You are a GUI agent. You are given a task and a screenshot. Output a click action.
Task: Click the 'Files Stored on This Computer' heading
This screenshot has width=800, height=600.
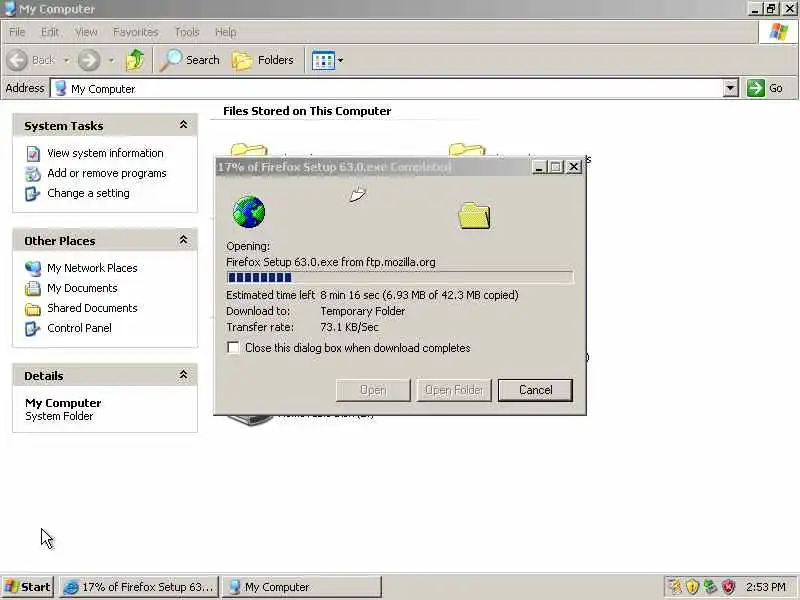coord(307,111)
